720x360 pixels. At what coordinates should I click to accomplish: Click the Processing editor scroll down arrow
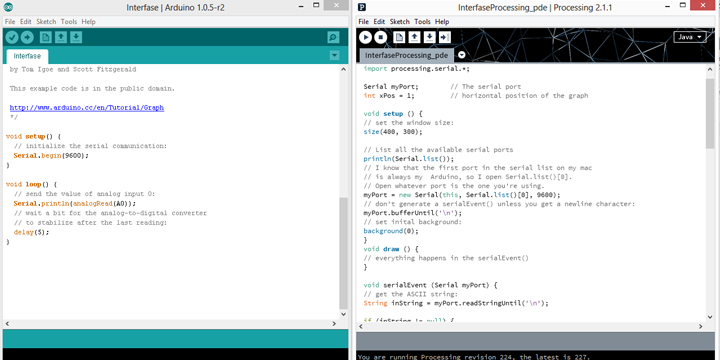[710, 317]
